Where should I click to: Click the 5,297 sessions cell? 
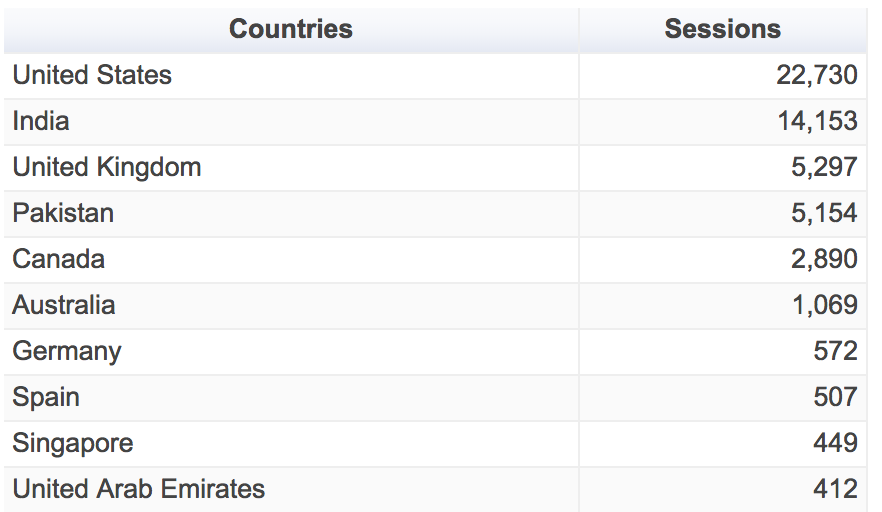point(824,167)
